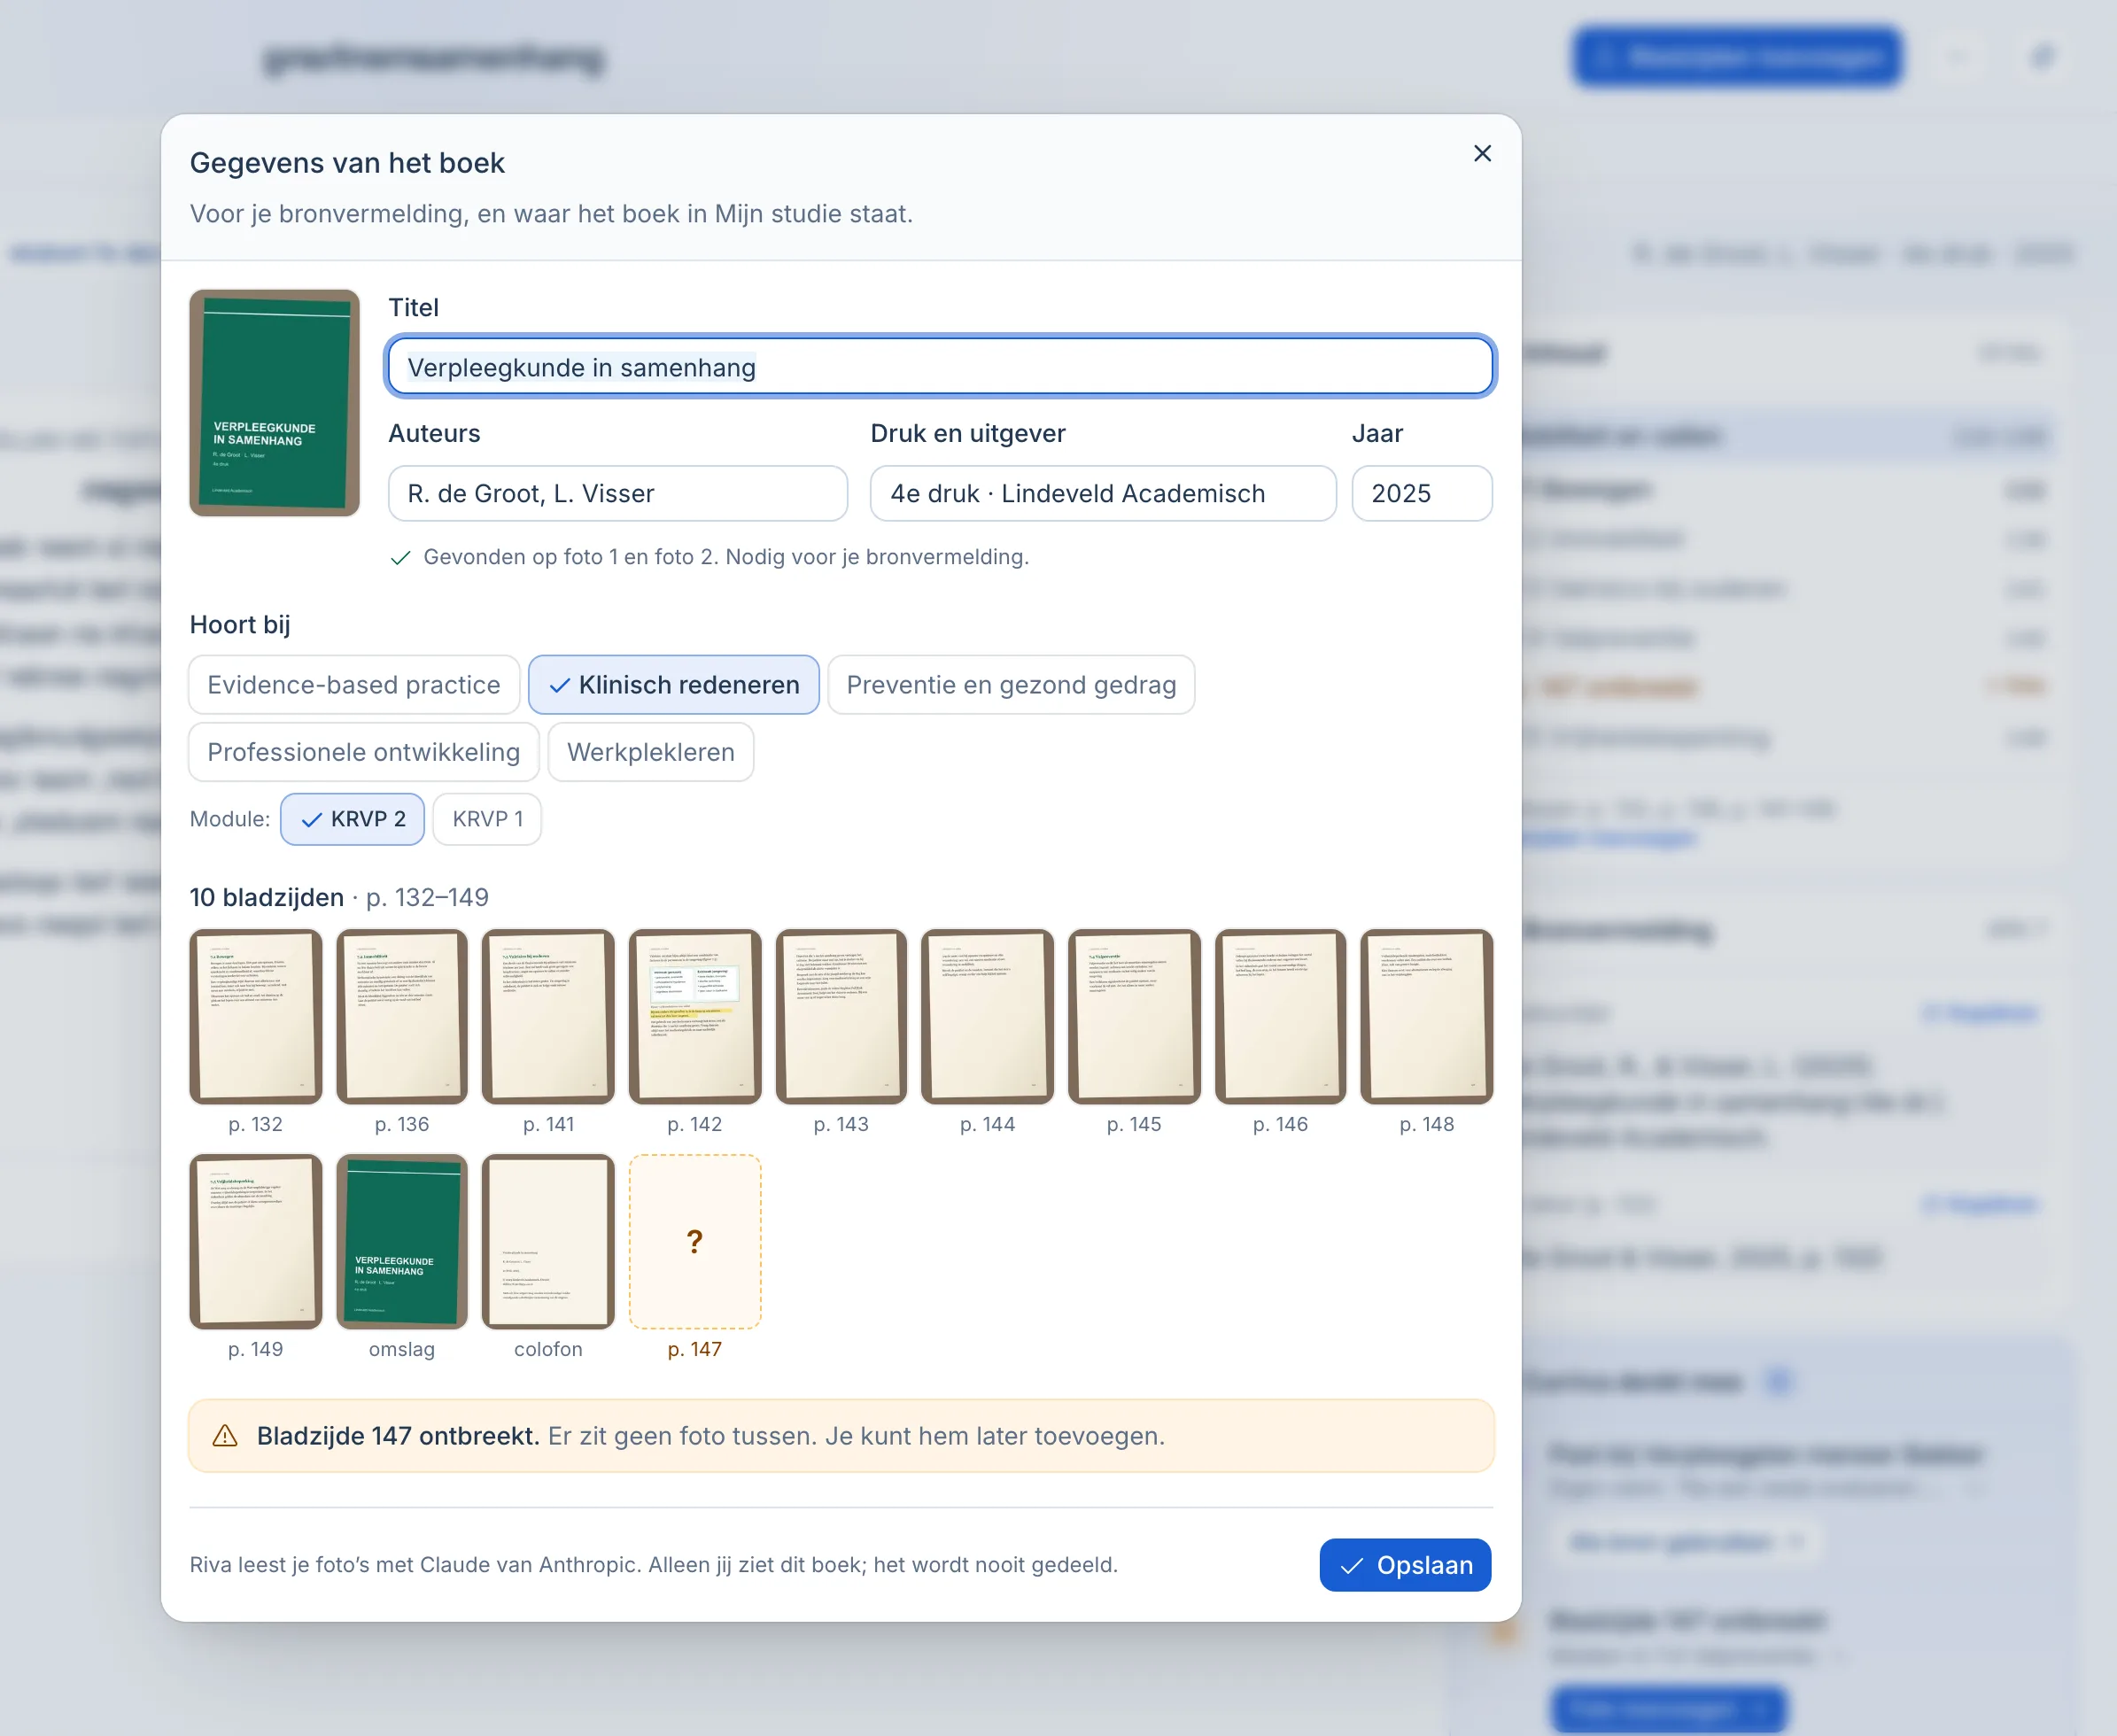Edit the Jaar field showing 2025
2117x1736 pixels.
(1422, 493)
